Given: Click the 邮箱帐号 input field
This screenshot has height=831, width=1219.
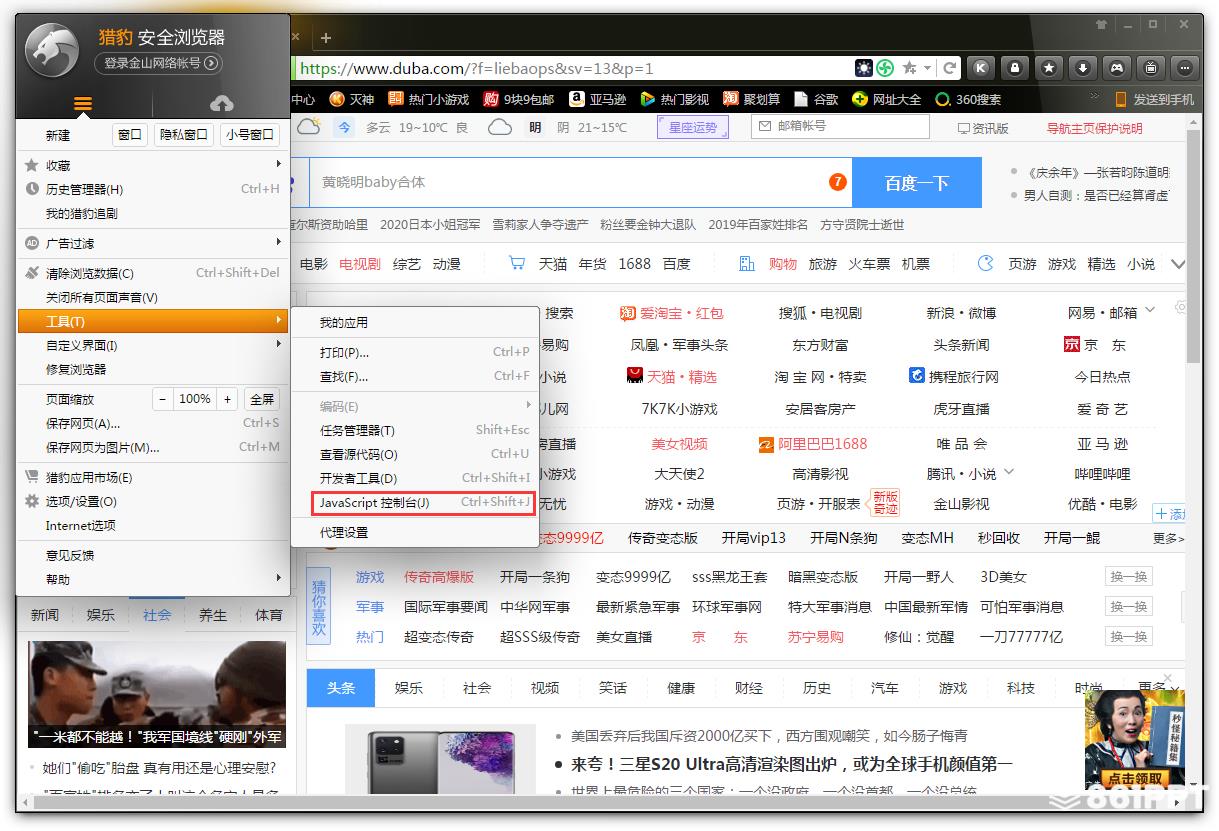Looking at the screenshot, I should click(840, 127).
